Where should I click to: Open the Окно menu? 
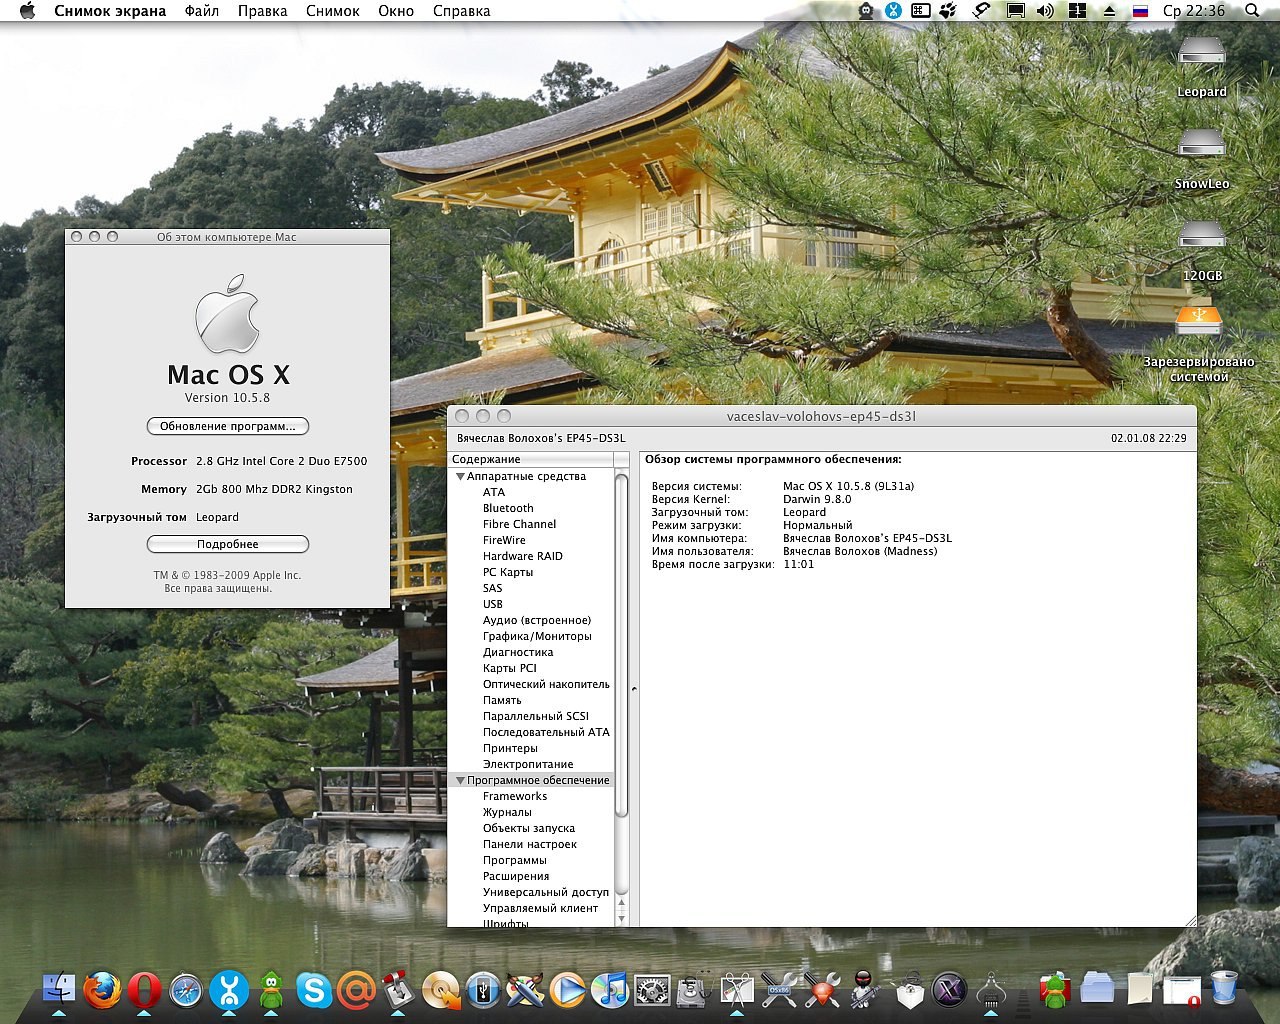(x=396, y=11)
